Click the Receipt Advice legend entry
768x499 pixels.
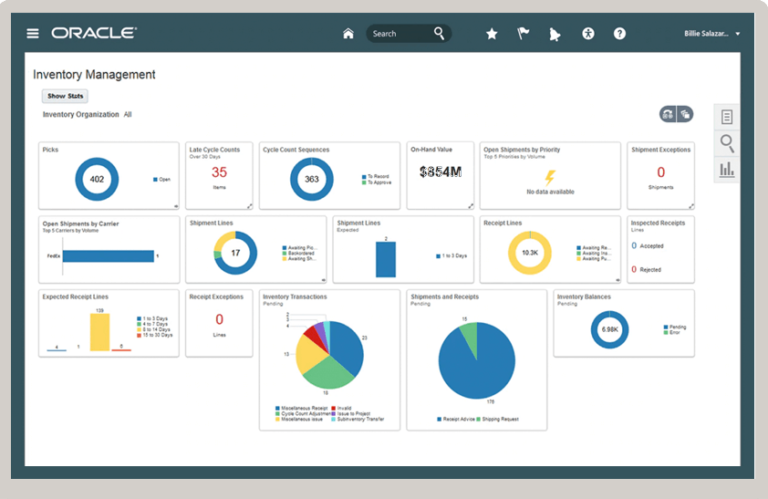(456, 419)
